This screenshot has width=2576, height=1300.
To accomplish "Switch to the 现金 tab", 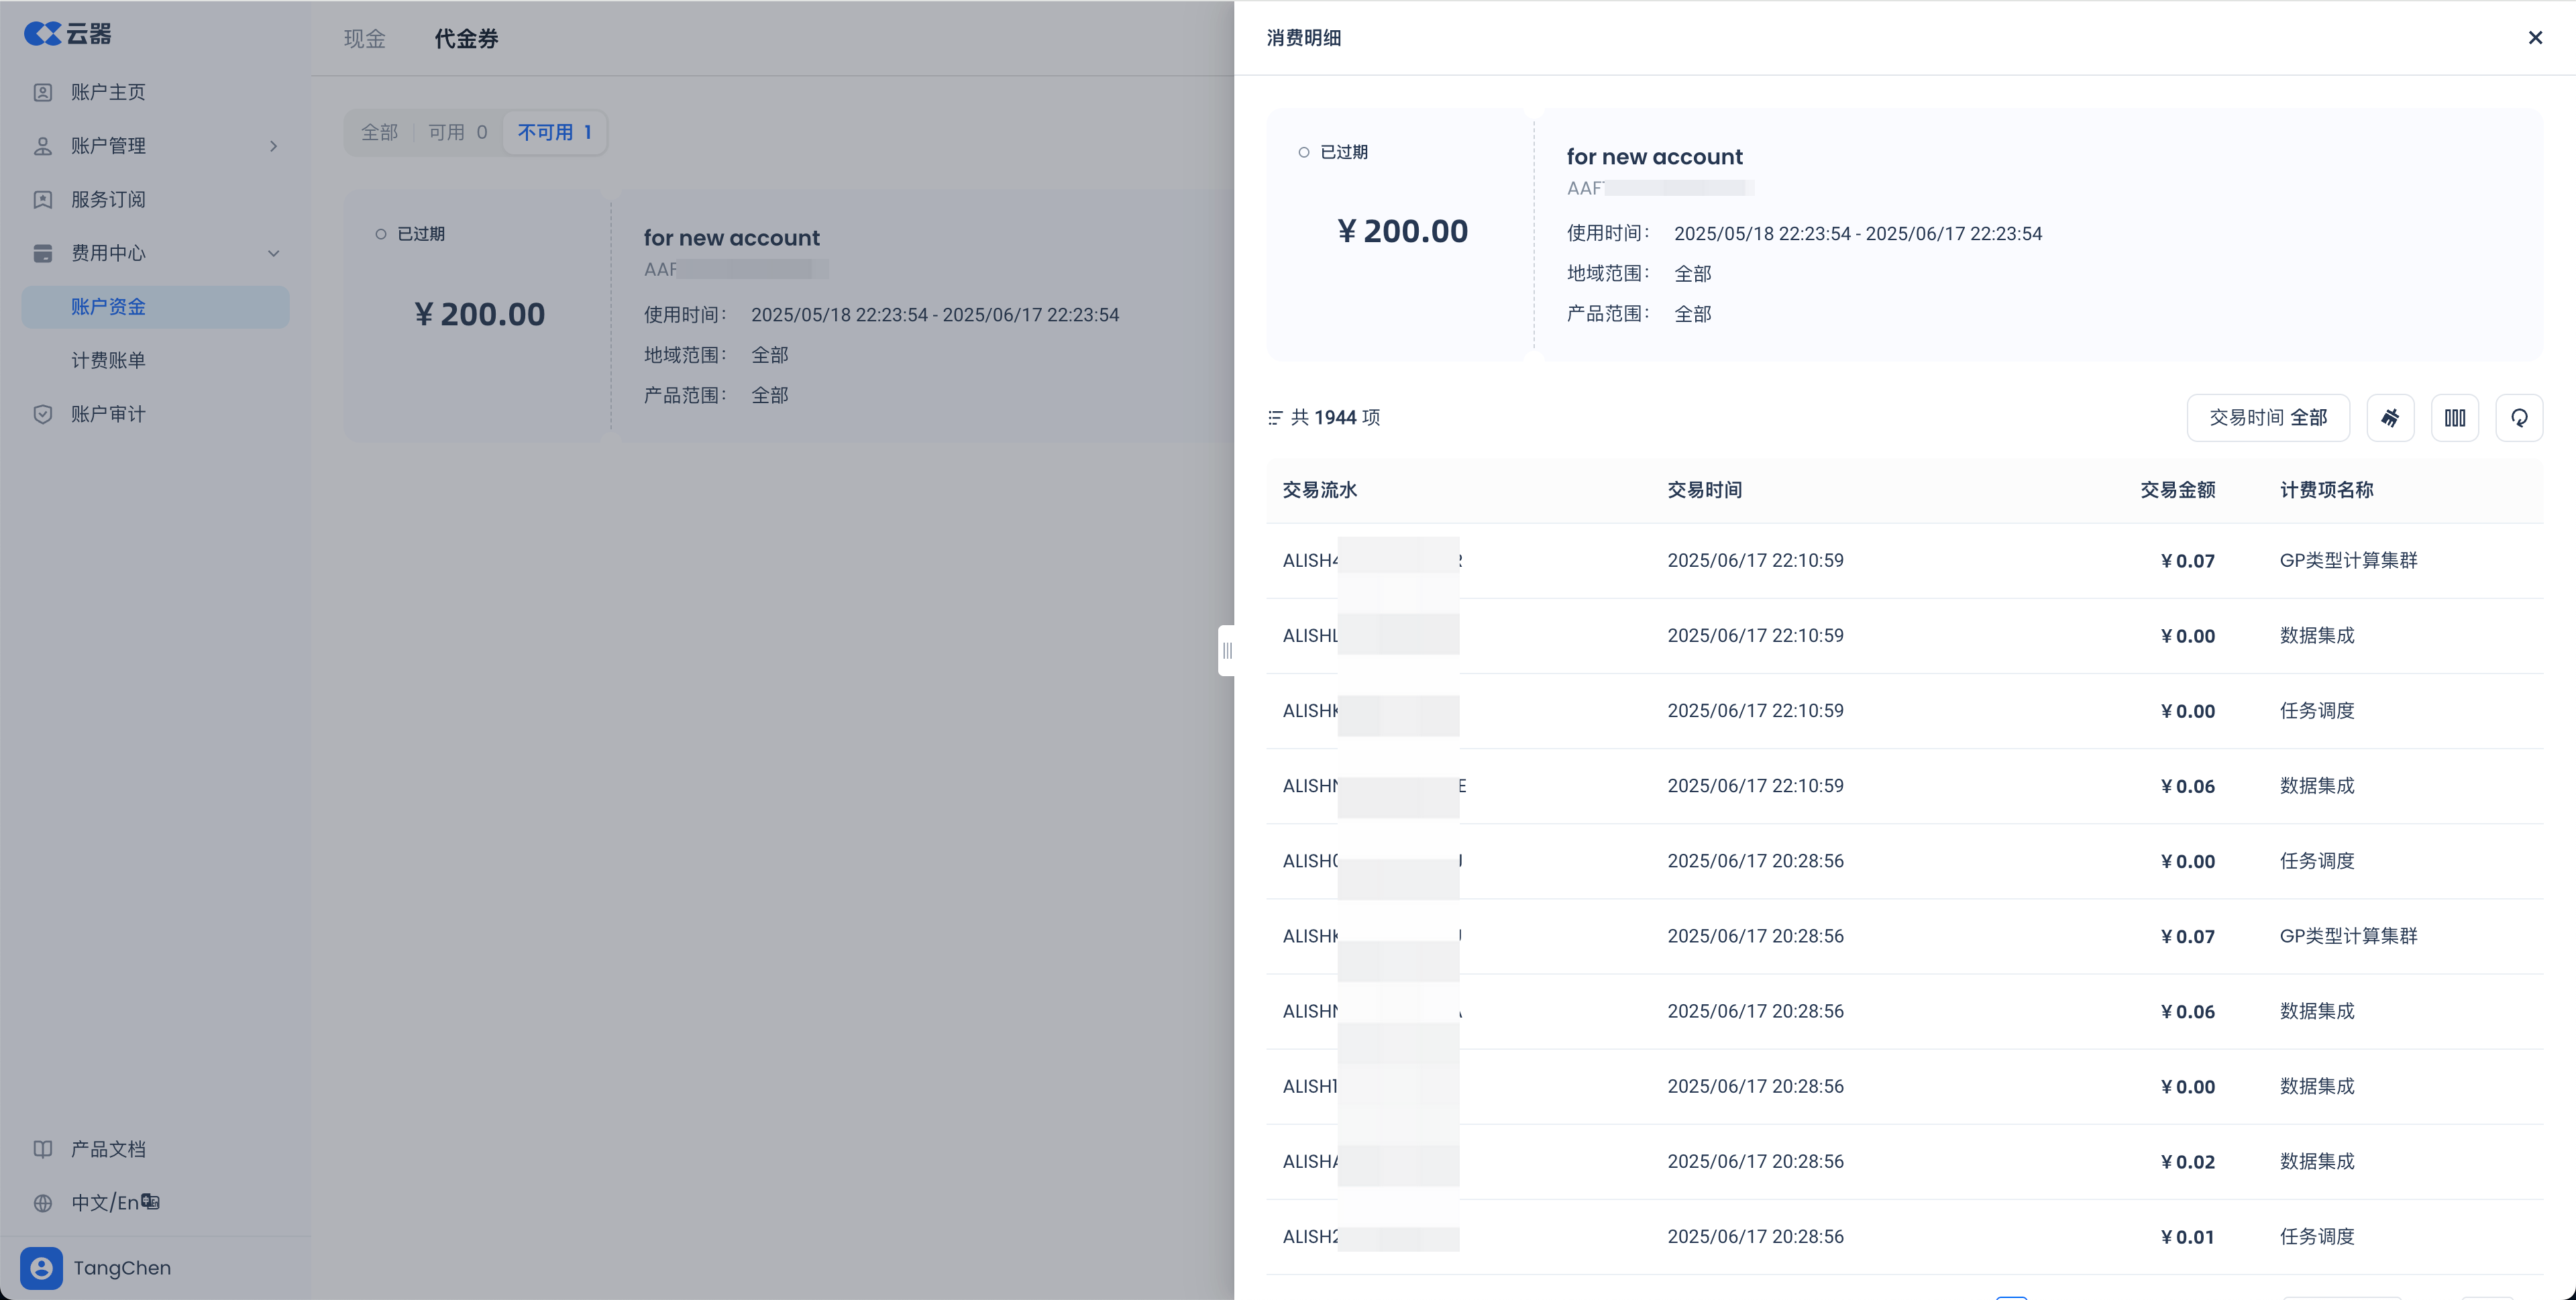I will [364, 39].
